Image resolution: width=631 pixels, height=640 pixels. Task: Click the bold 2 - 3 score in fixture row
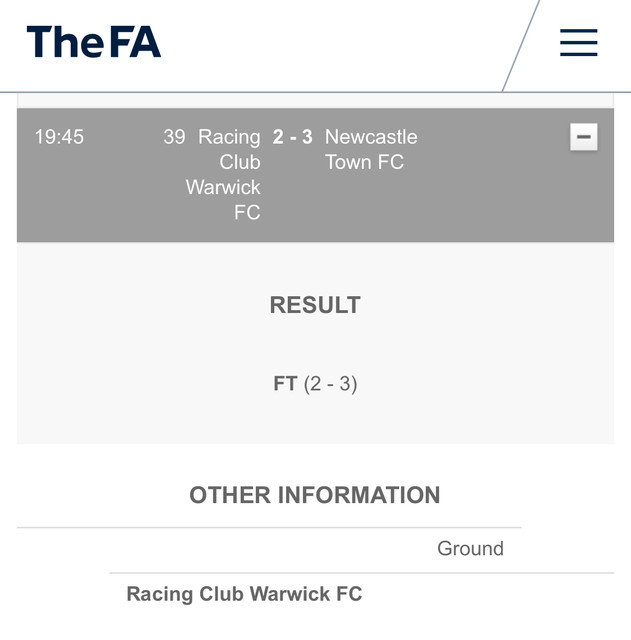click(292, 137)
